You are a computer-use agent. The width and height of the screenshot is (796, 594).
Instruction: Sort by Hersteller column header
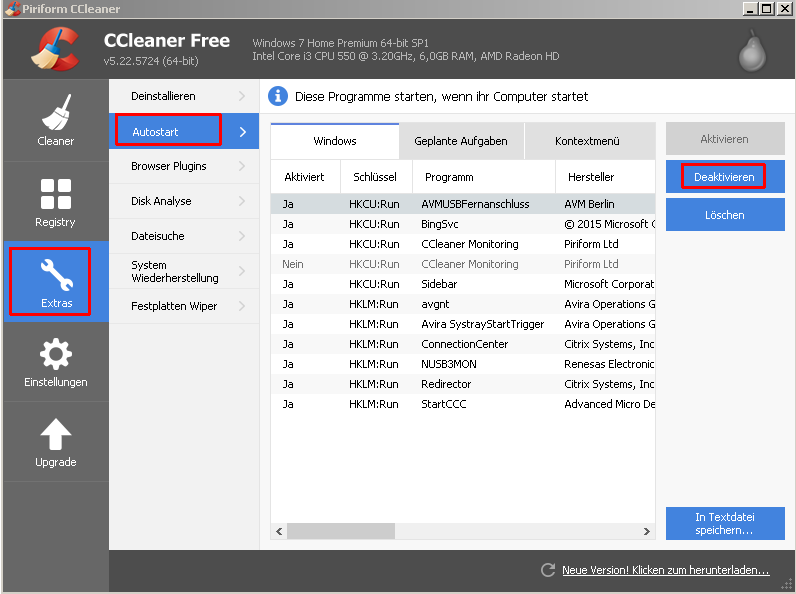coord(605,177)
